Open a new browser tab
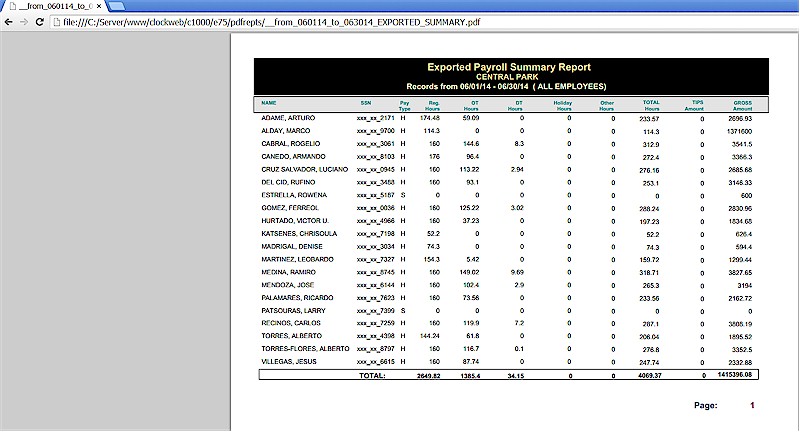Image resolution: width=800 pixels, height=432 pixels. point(118,6)
